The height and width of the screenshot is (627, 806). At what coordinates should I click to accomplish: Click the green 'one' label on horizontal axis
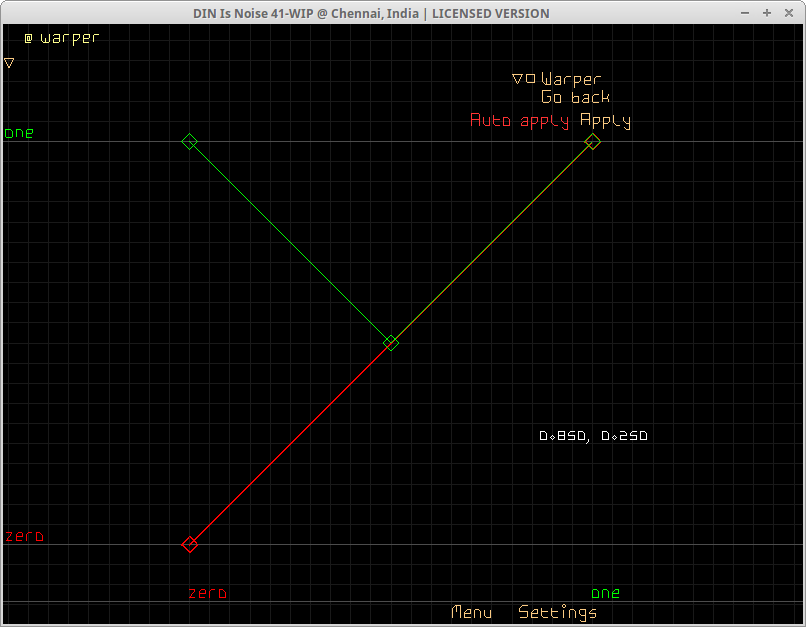[x=605, y=593]
